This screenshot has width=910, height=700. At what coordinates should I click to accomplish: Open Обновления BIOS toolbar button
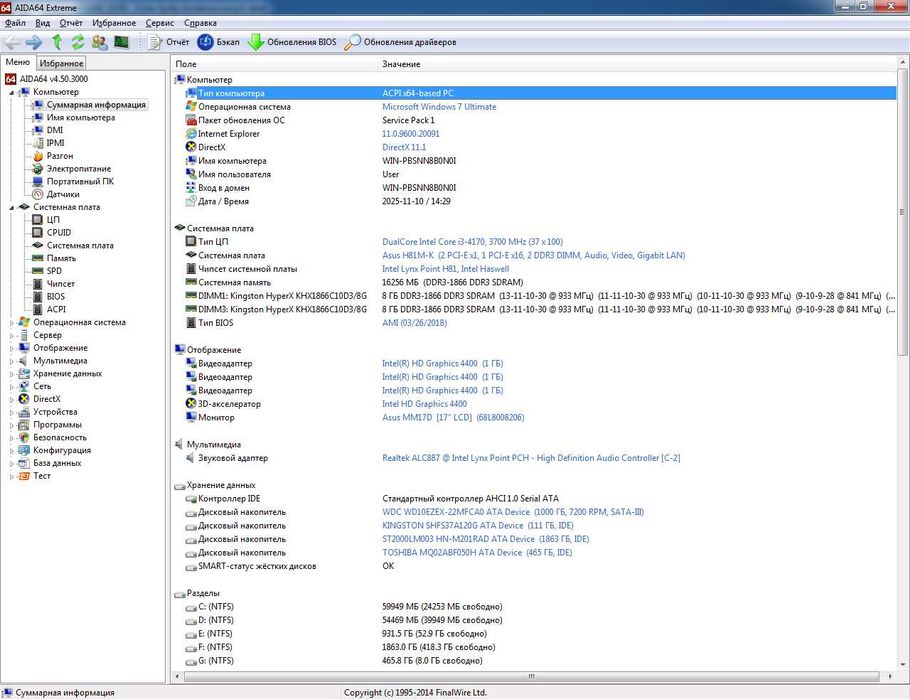(292, 42)
